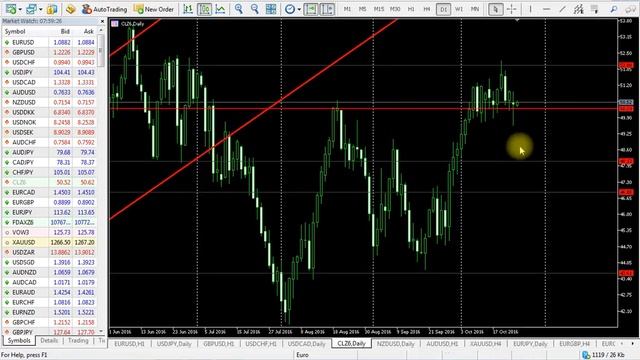Select USDJPY row in Market Watch

click(x=49, y=72)
